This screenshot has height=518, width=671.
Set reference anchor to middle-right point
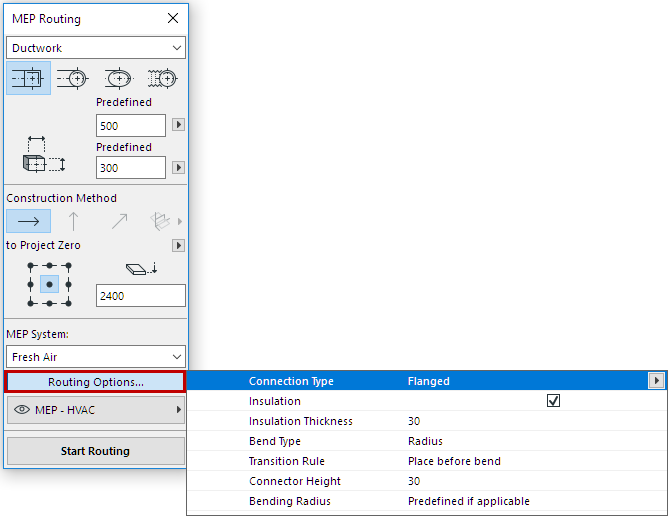point(68,284)
